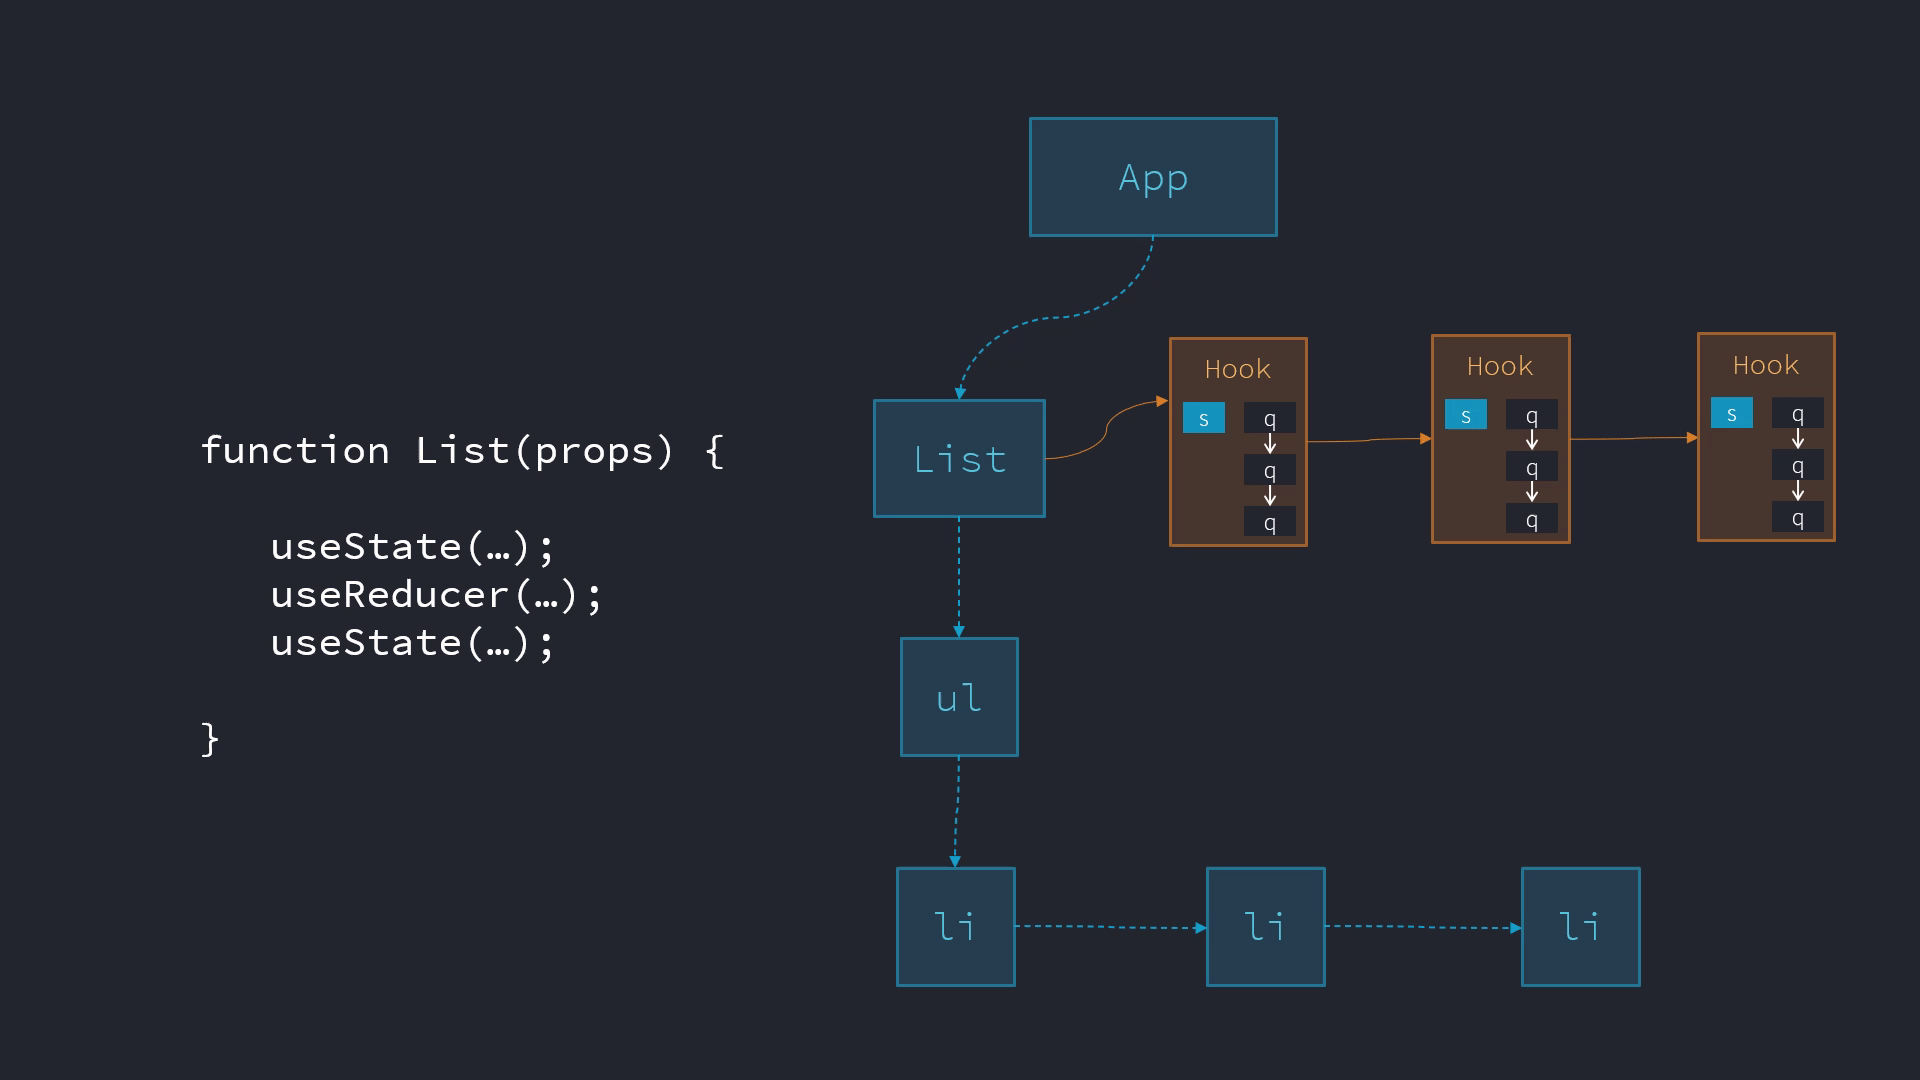Click the first useState(…) line

pos(412,547)
